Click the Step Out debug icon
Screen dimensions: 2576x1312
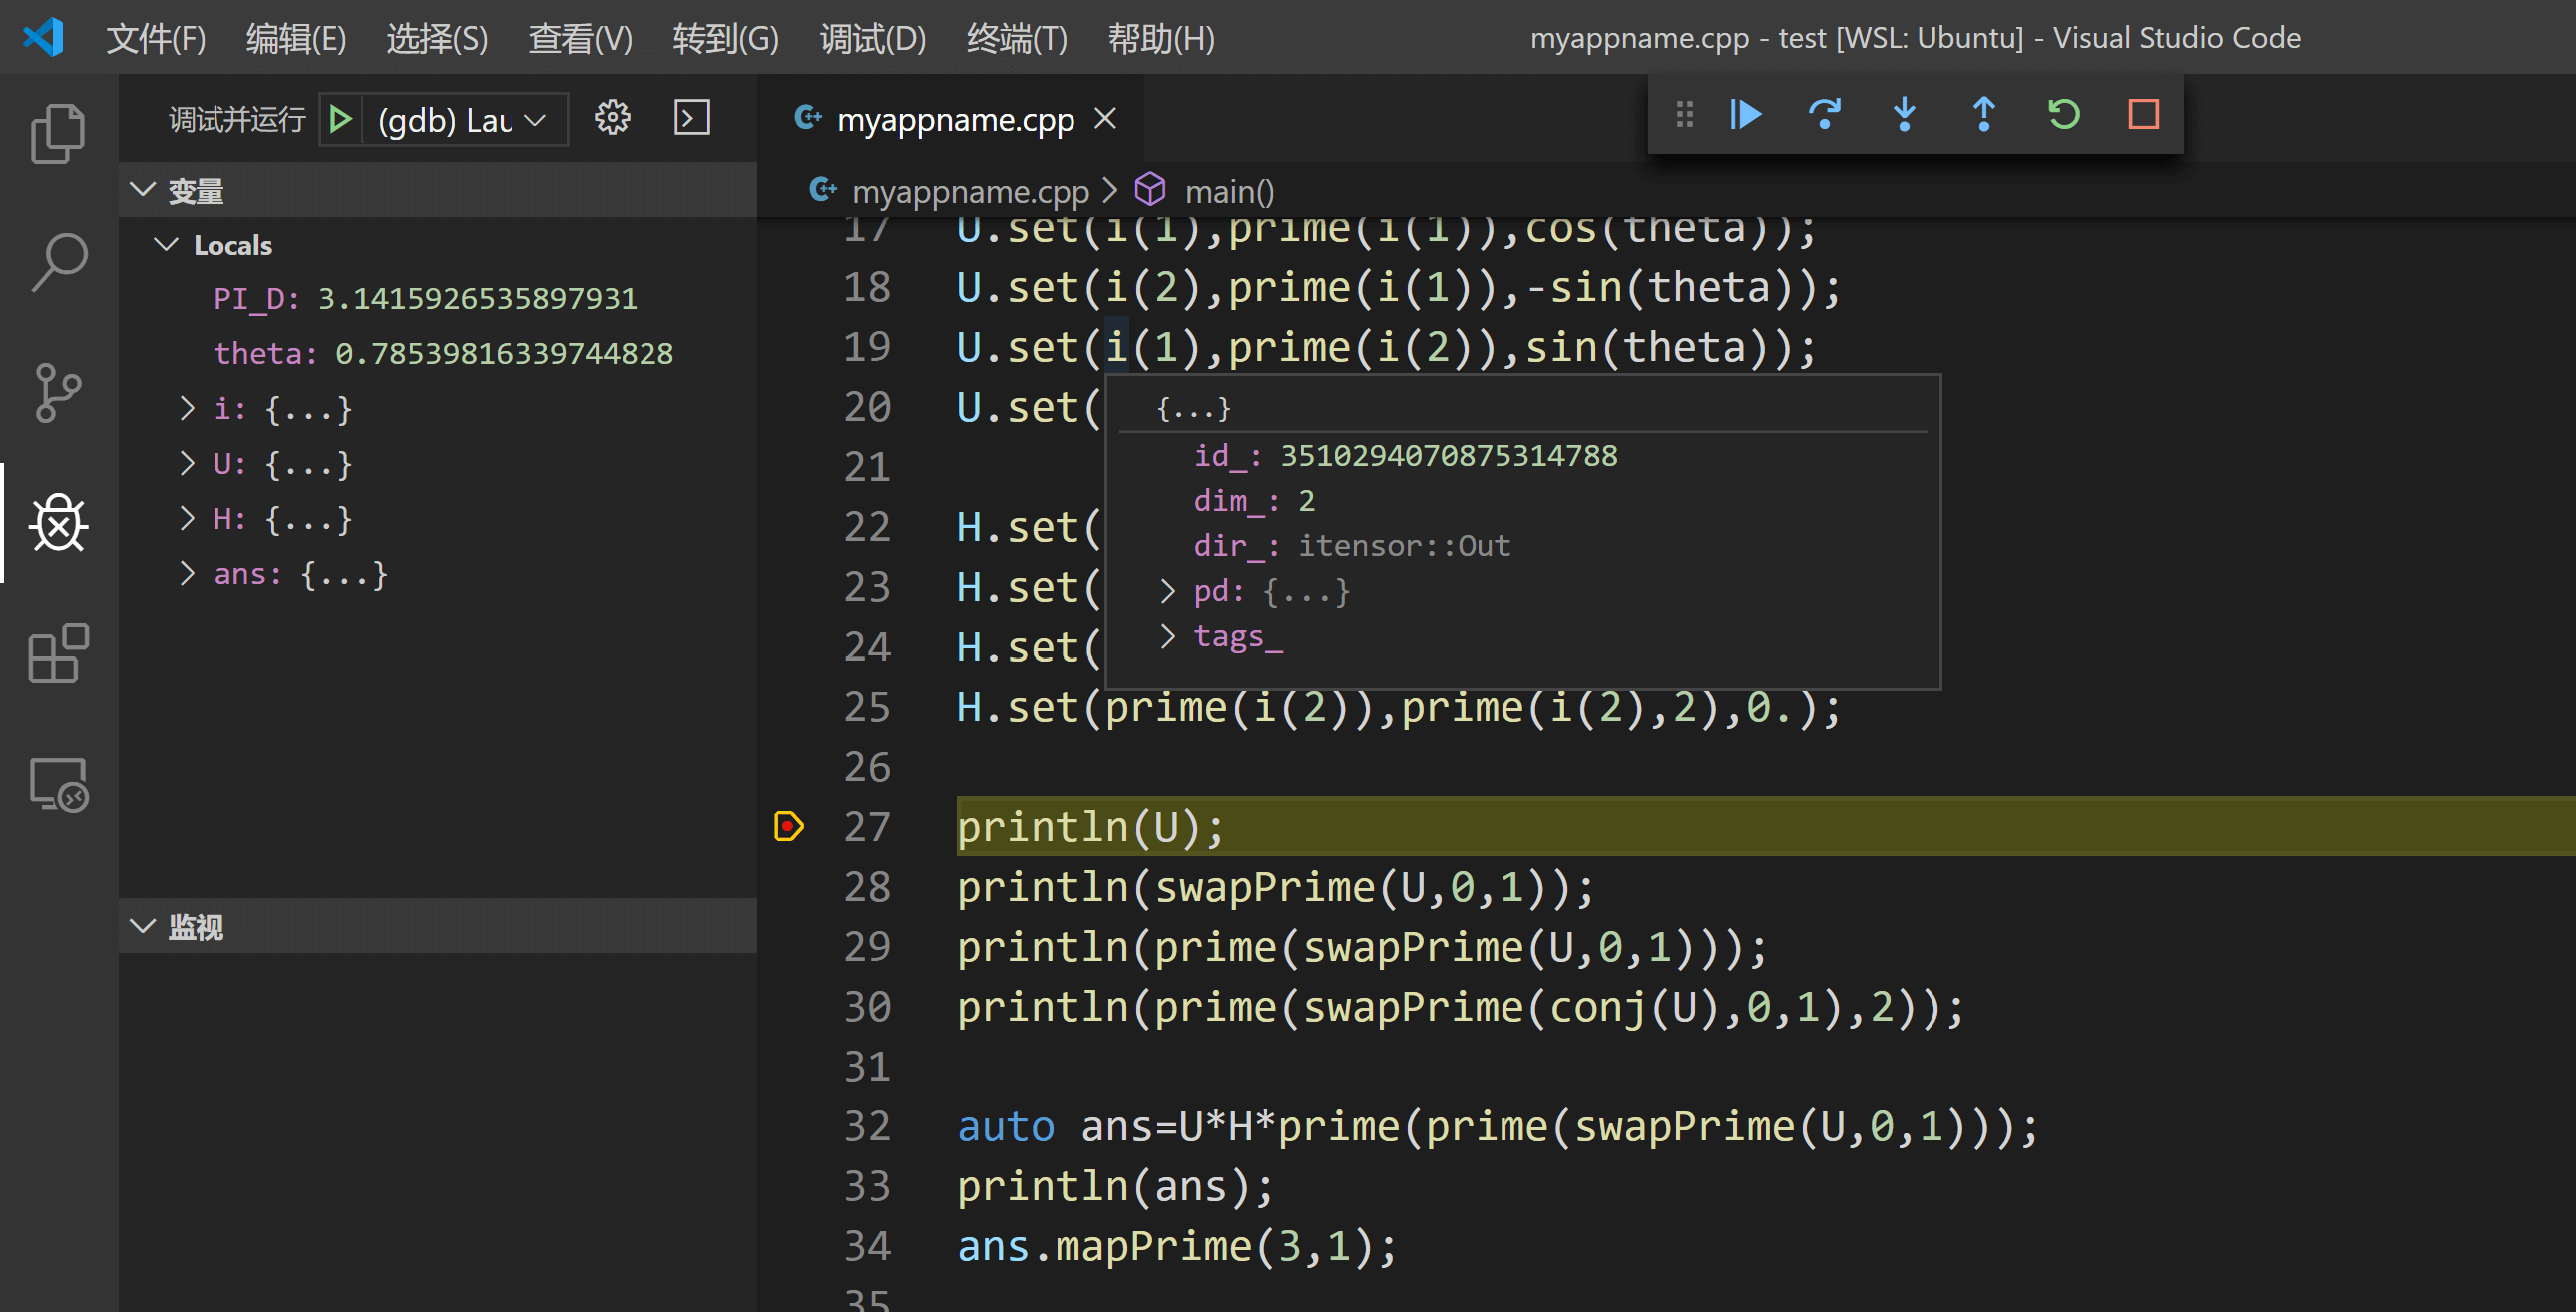[x=1984, y=115]
